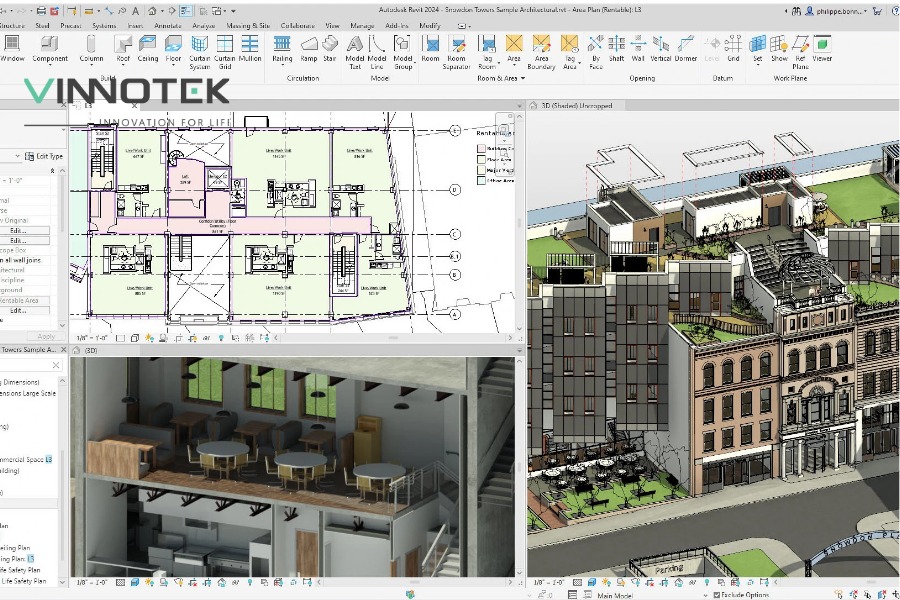Switch to the Collaborate tab
This screenshot has width=900, height=600.
point(298,26)
